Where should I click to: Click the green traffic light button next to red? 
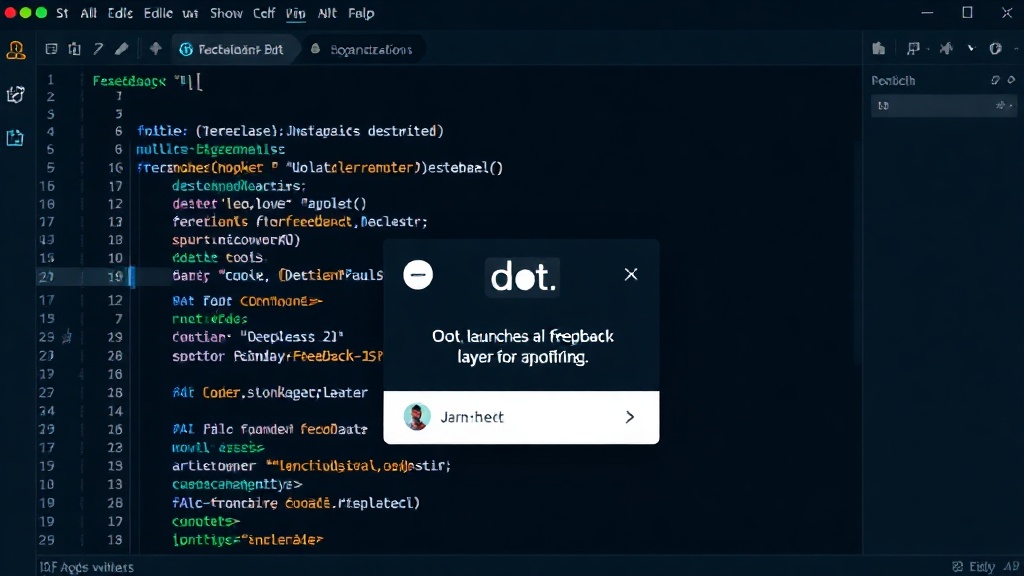pyautogui.click(x=25, y=12)
